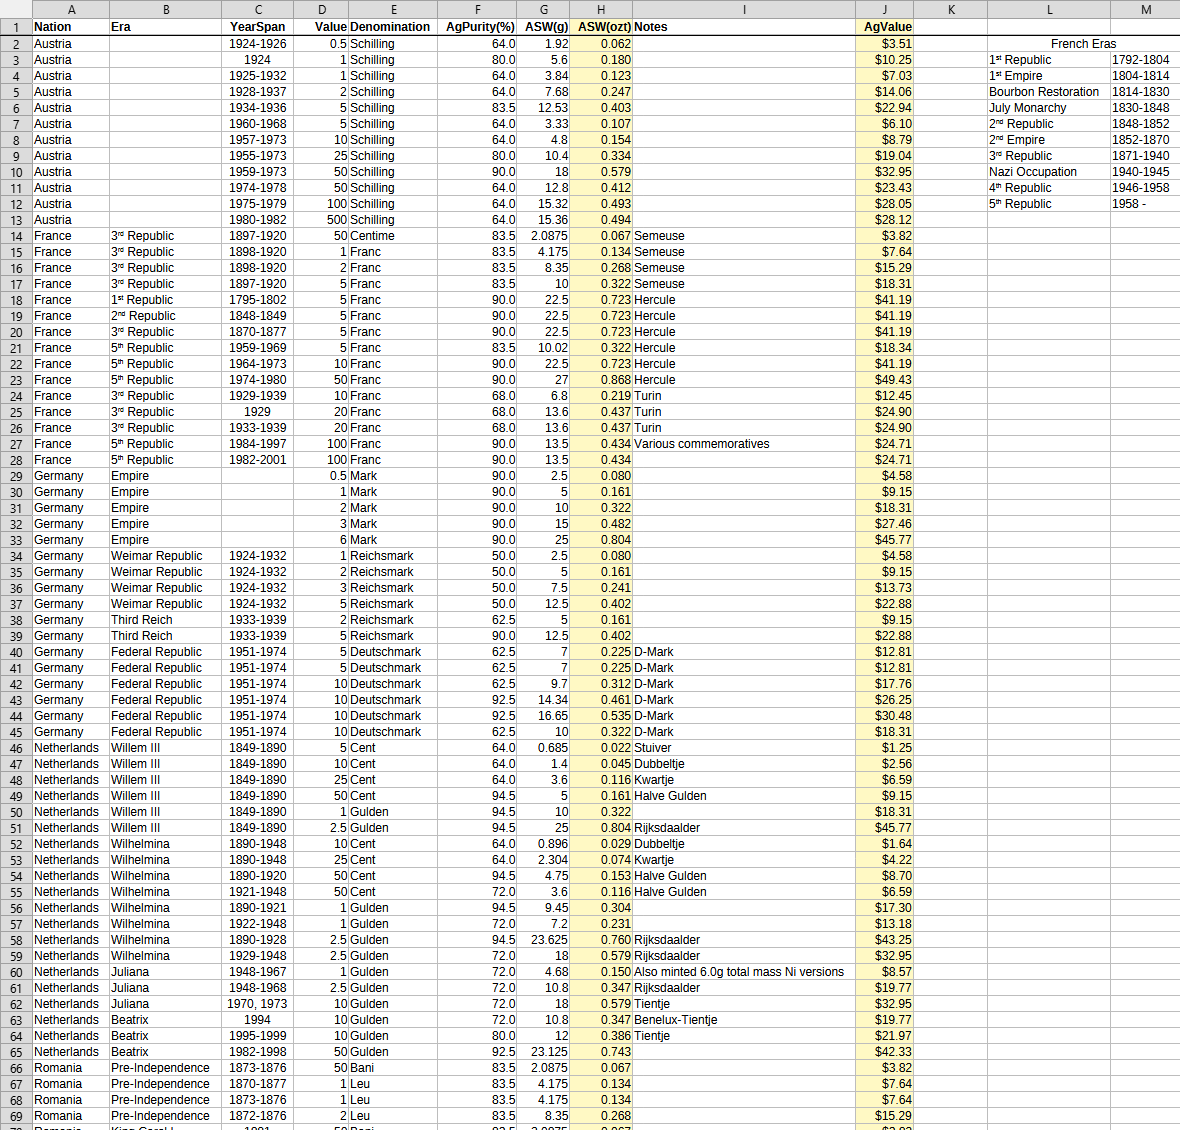Image resolution: width=1180 pixels, height=1130 pixels.
Task: Click the '$3.51' AgValue cell
Action: coord(884,44)
